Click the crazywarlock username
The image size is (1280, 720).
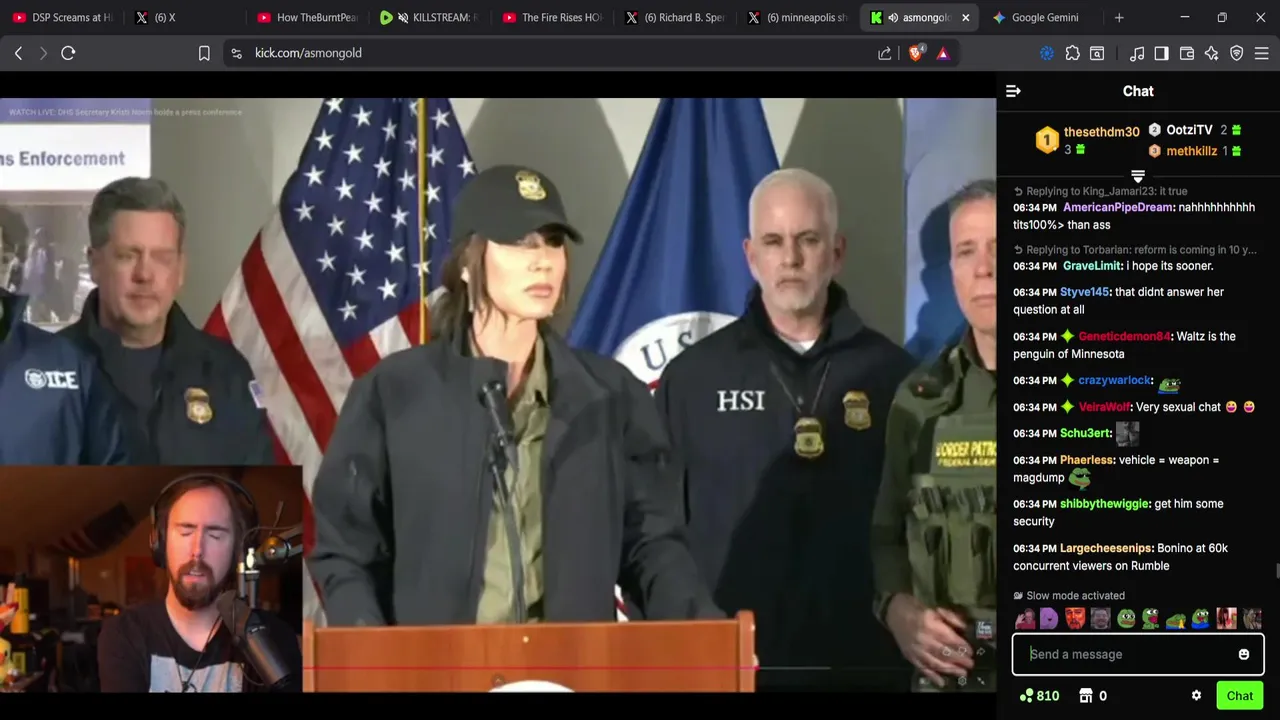pos(1114,380)
